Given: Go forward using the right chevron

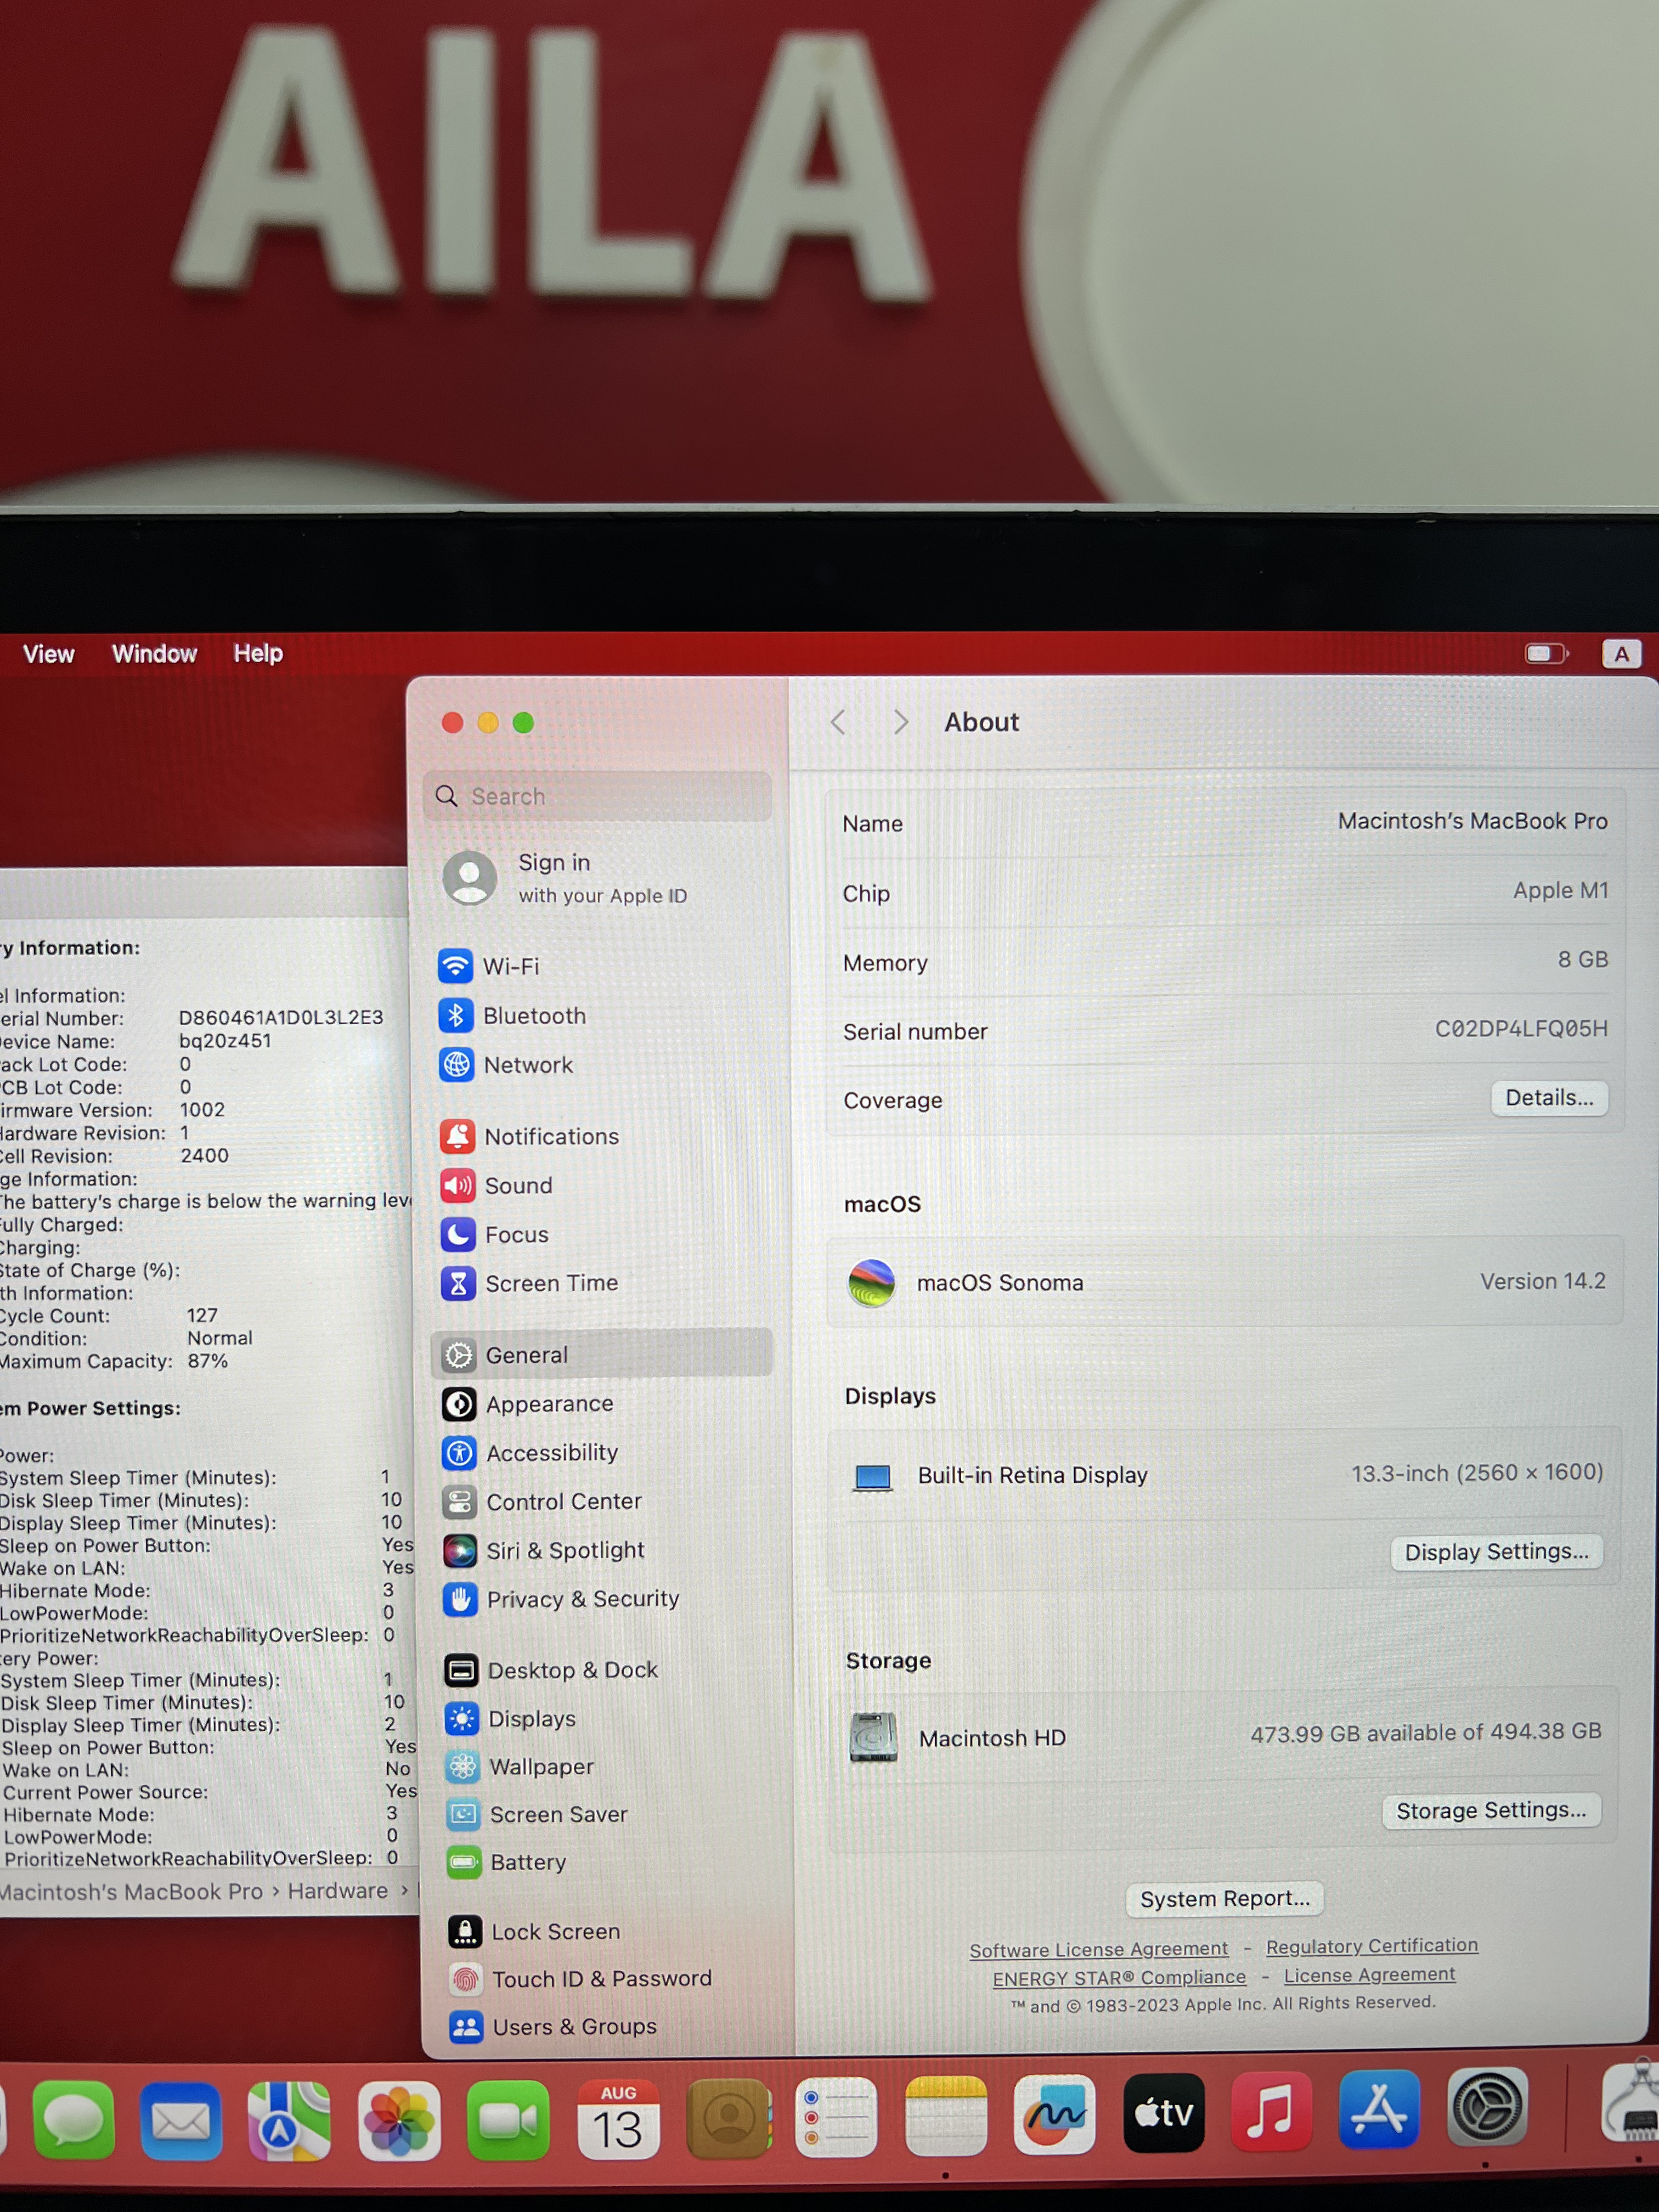Looking at the screenshot, I should tap(901, 722).
